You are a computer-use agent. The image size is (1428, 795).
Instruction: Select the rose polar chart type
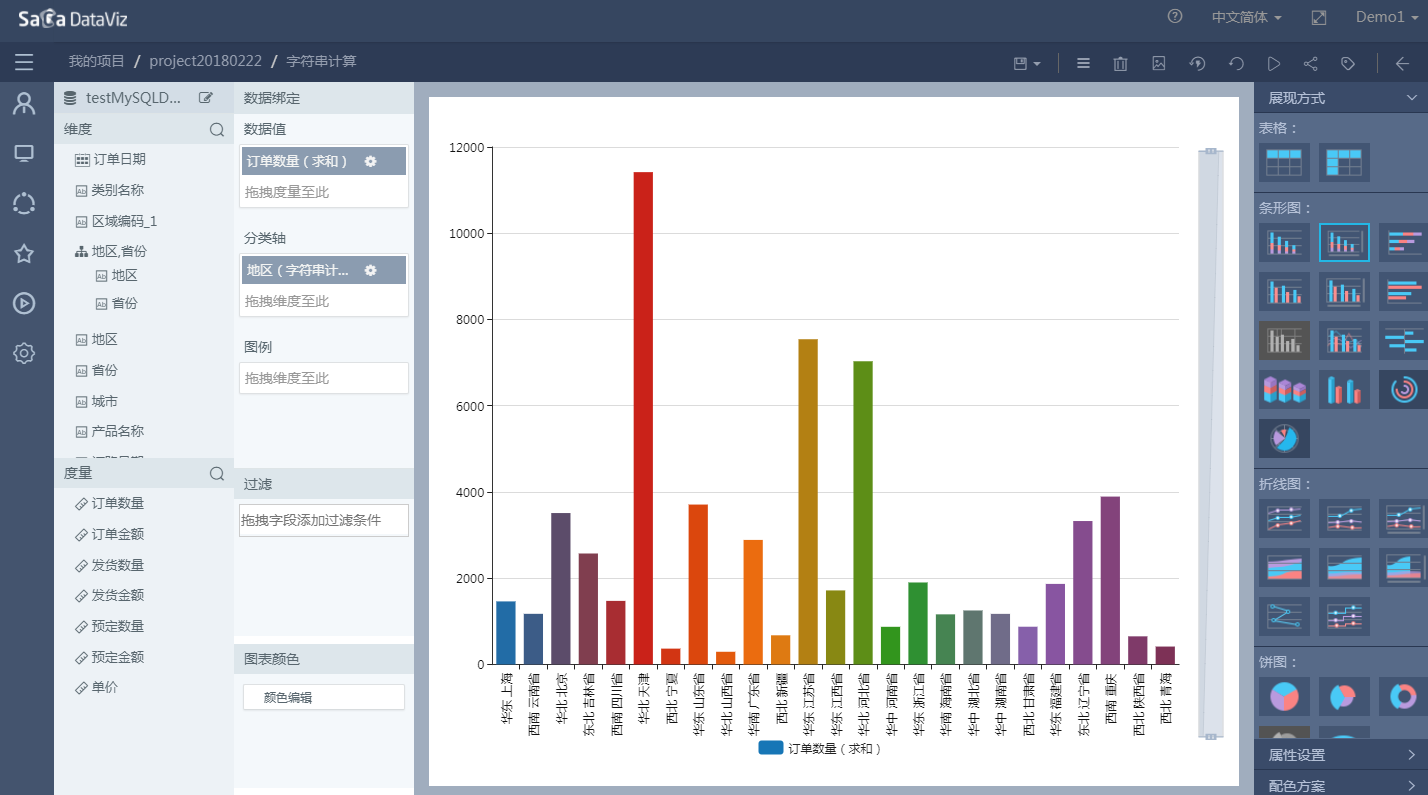click(x=1284, y=438)
